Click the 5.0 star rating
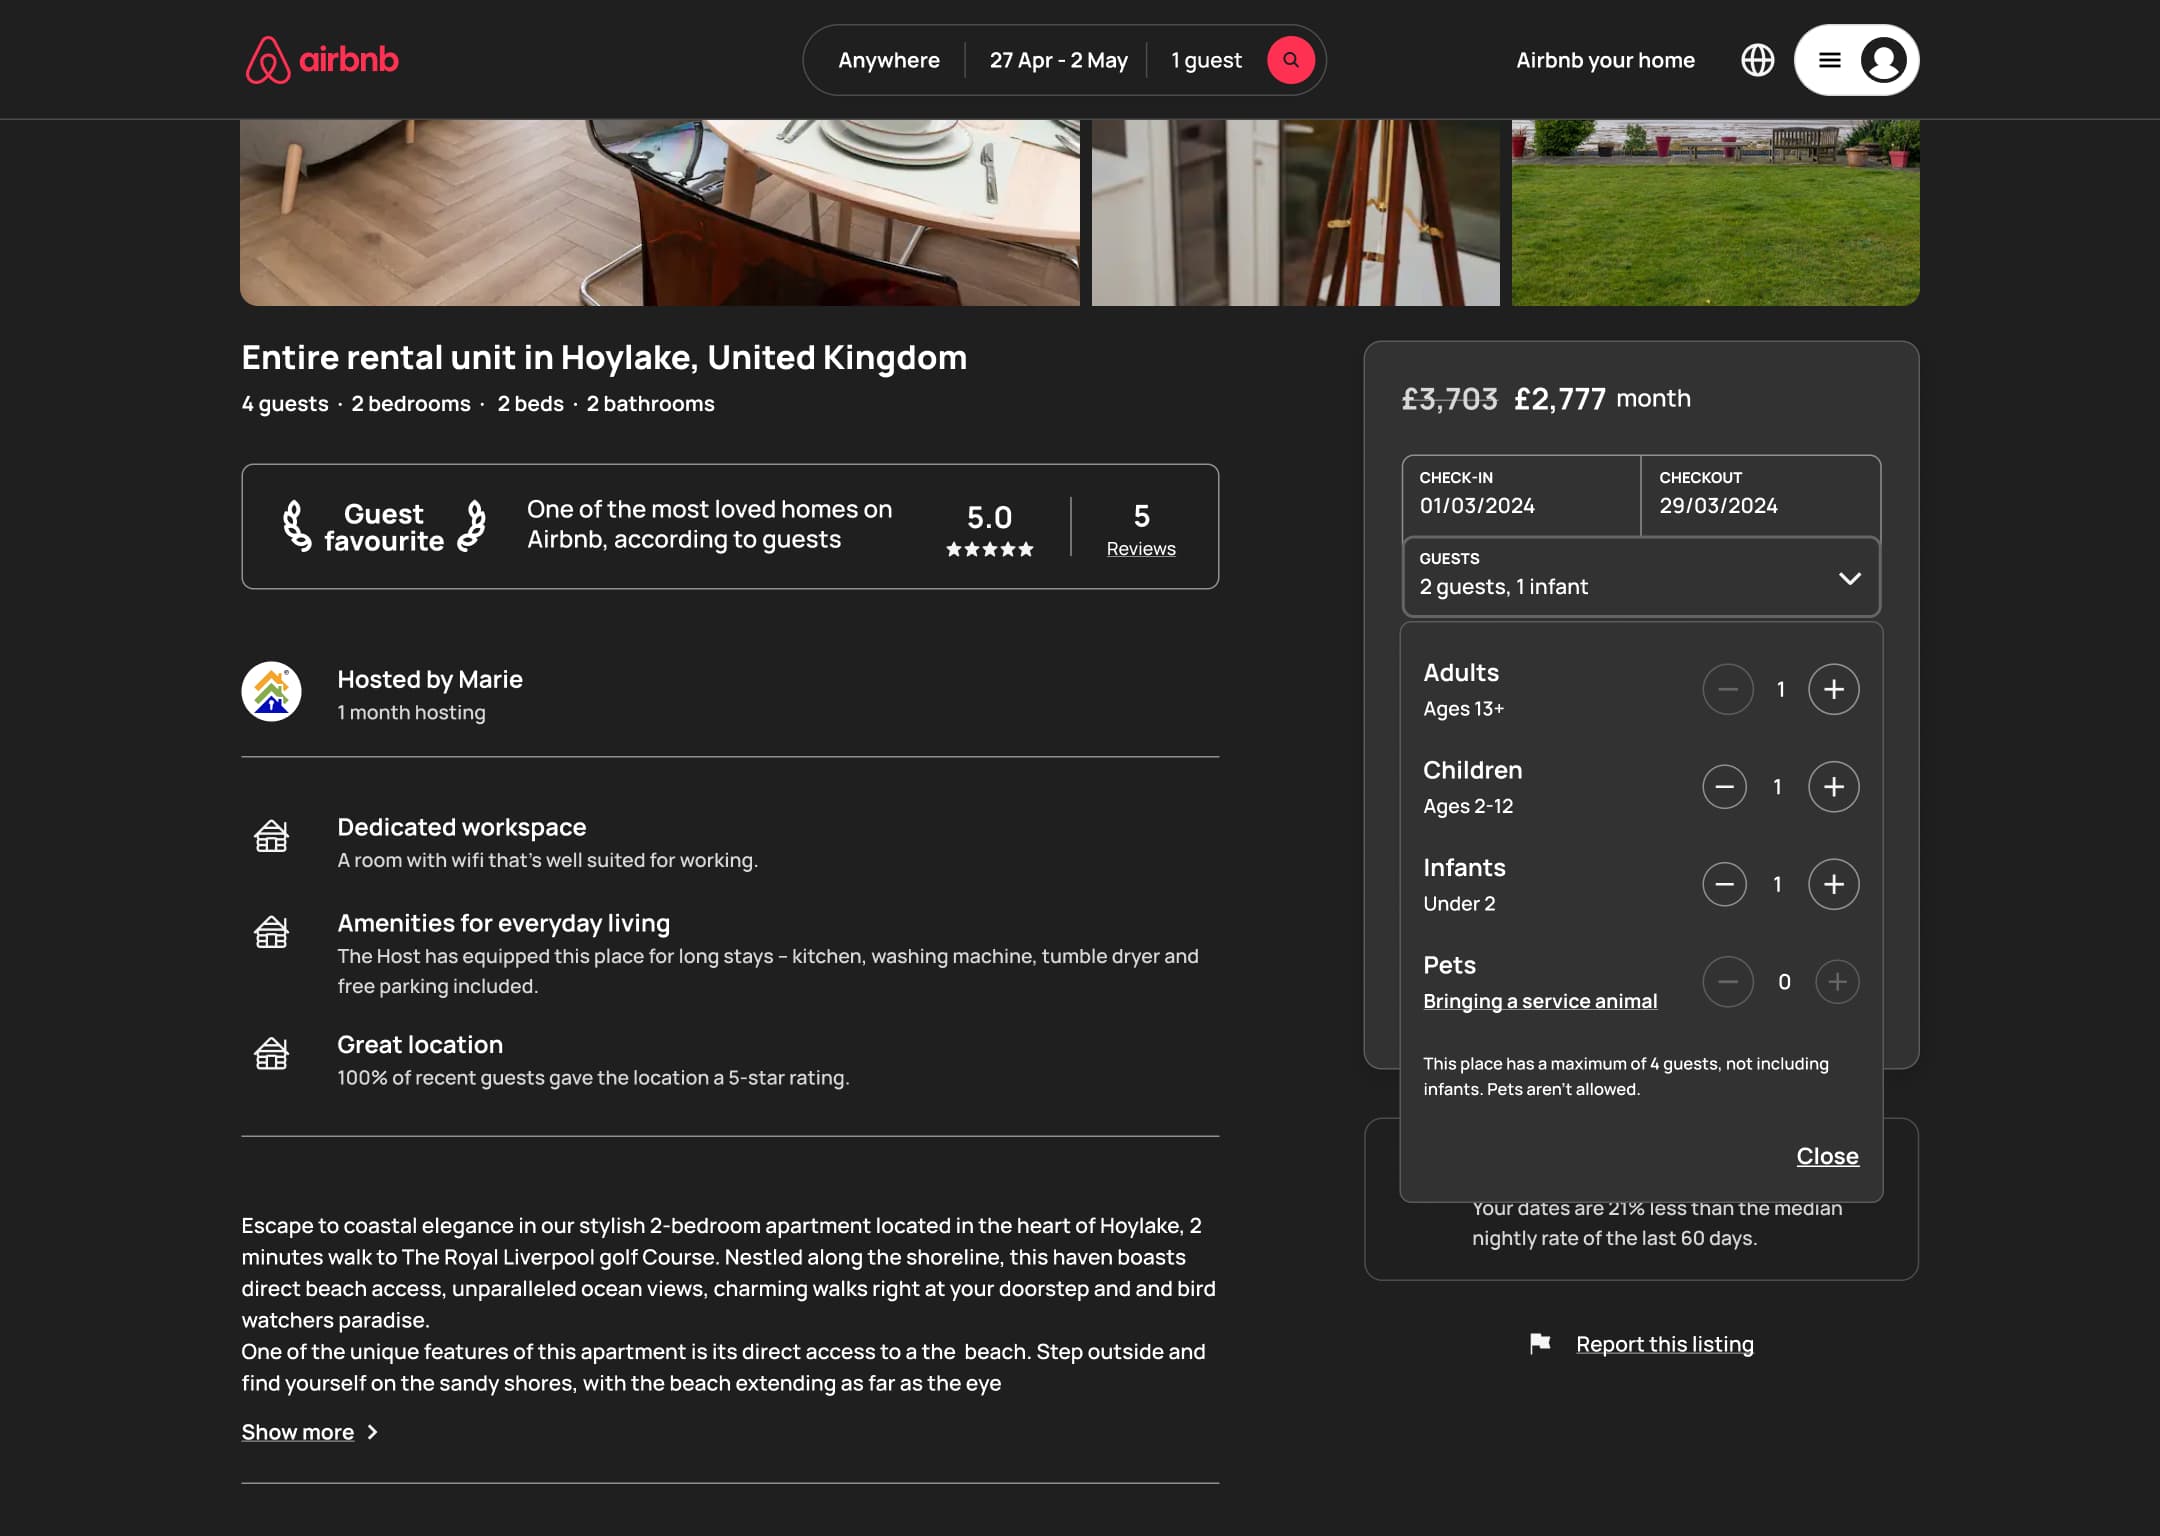The height and width of the screenshot is (1536, 2160). [x=989, y=529]
